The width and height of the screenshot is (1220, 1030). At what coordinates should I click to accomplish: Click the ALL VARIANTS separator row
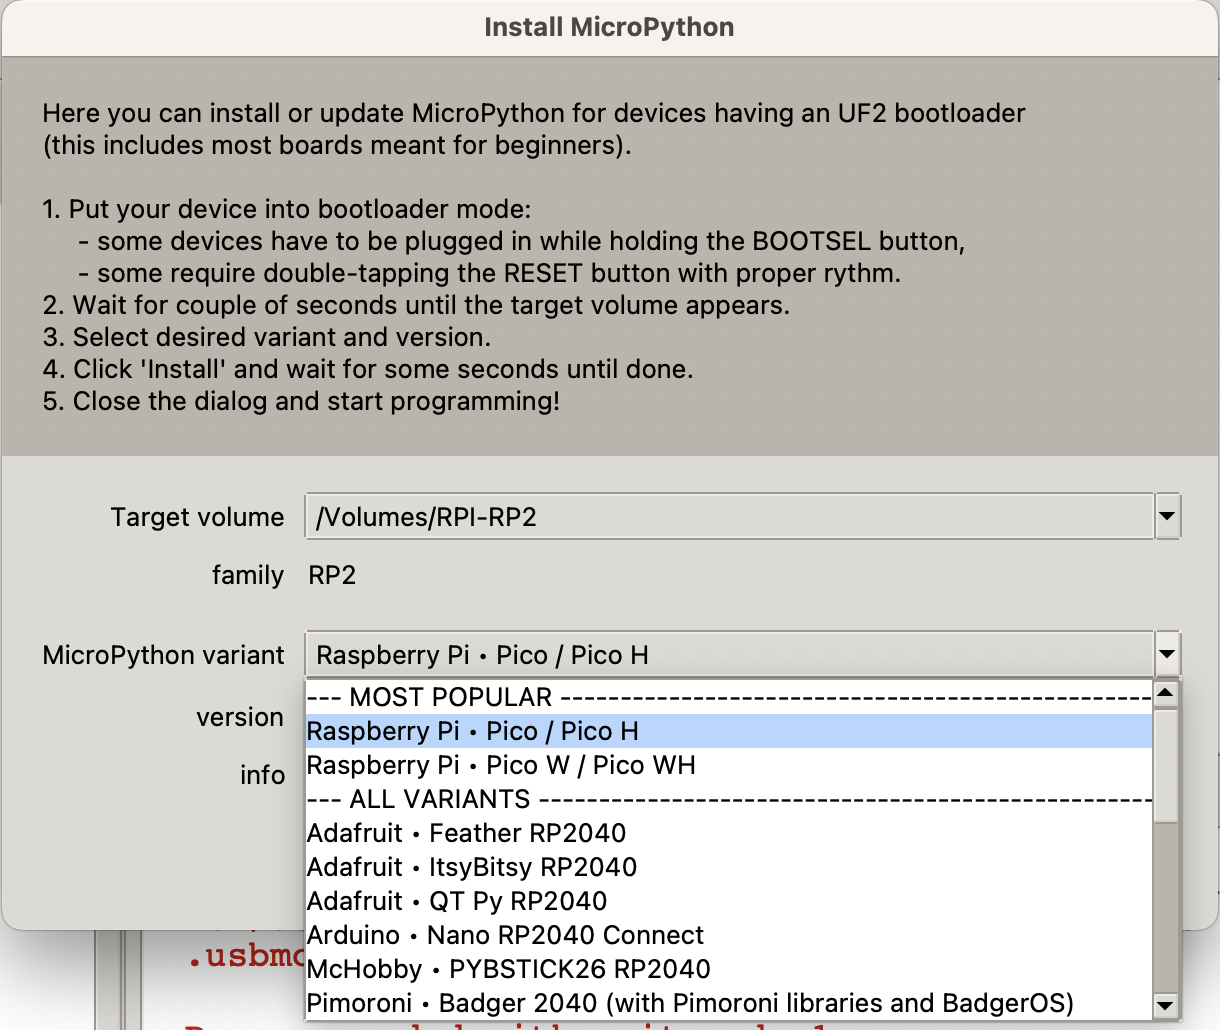[728, 799]
